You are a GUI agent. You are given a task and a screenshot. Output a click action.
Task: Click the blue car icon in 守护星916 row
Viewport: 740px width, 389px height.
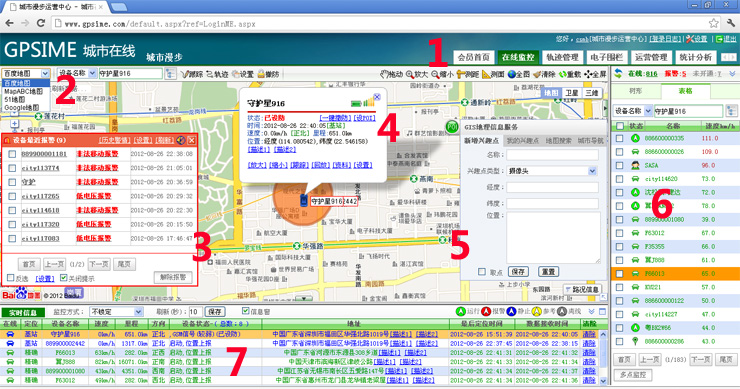[x=9, y=334]
